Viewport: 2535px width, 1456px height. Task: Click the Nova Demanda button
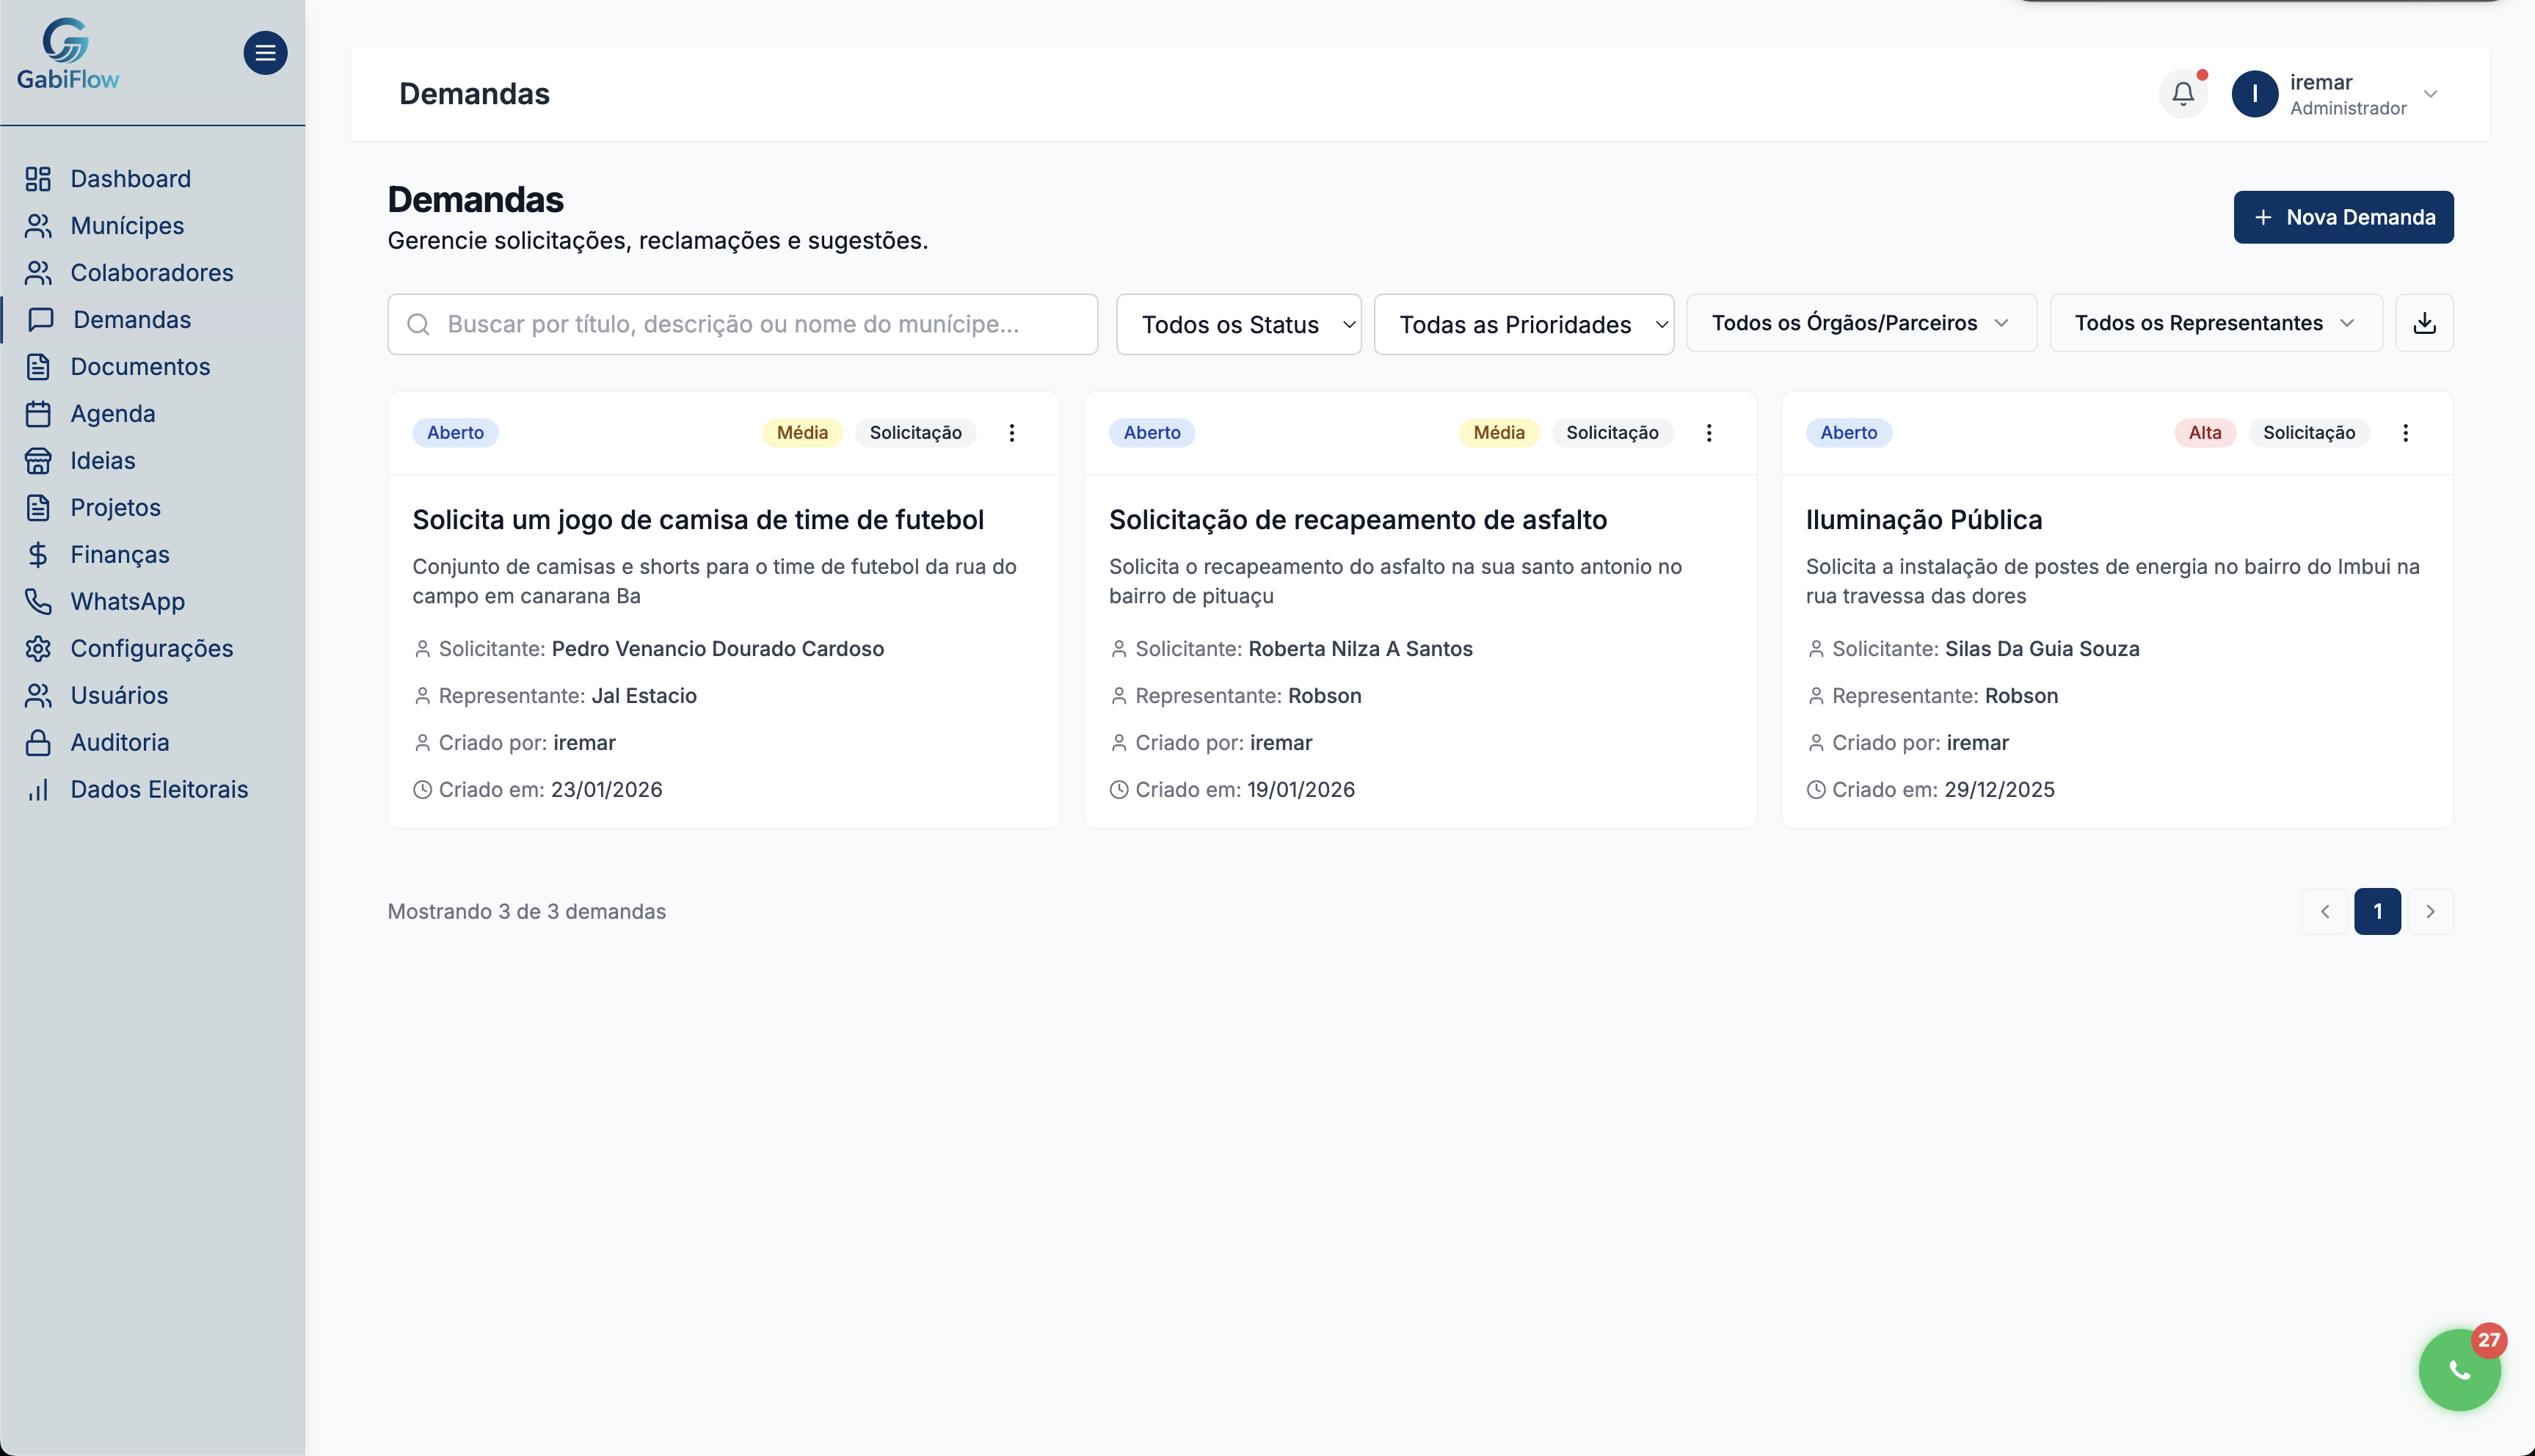click(x=2342, y=217)
